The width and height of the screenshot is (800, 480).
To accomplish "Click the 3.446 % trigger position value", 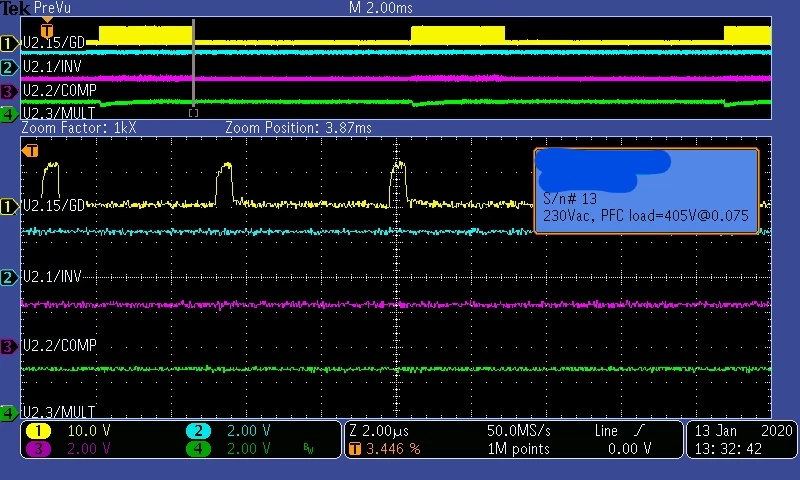I will (x=393, y=449).
